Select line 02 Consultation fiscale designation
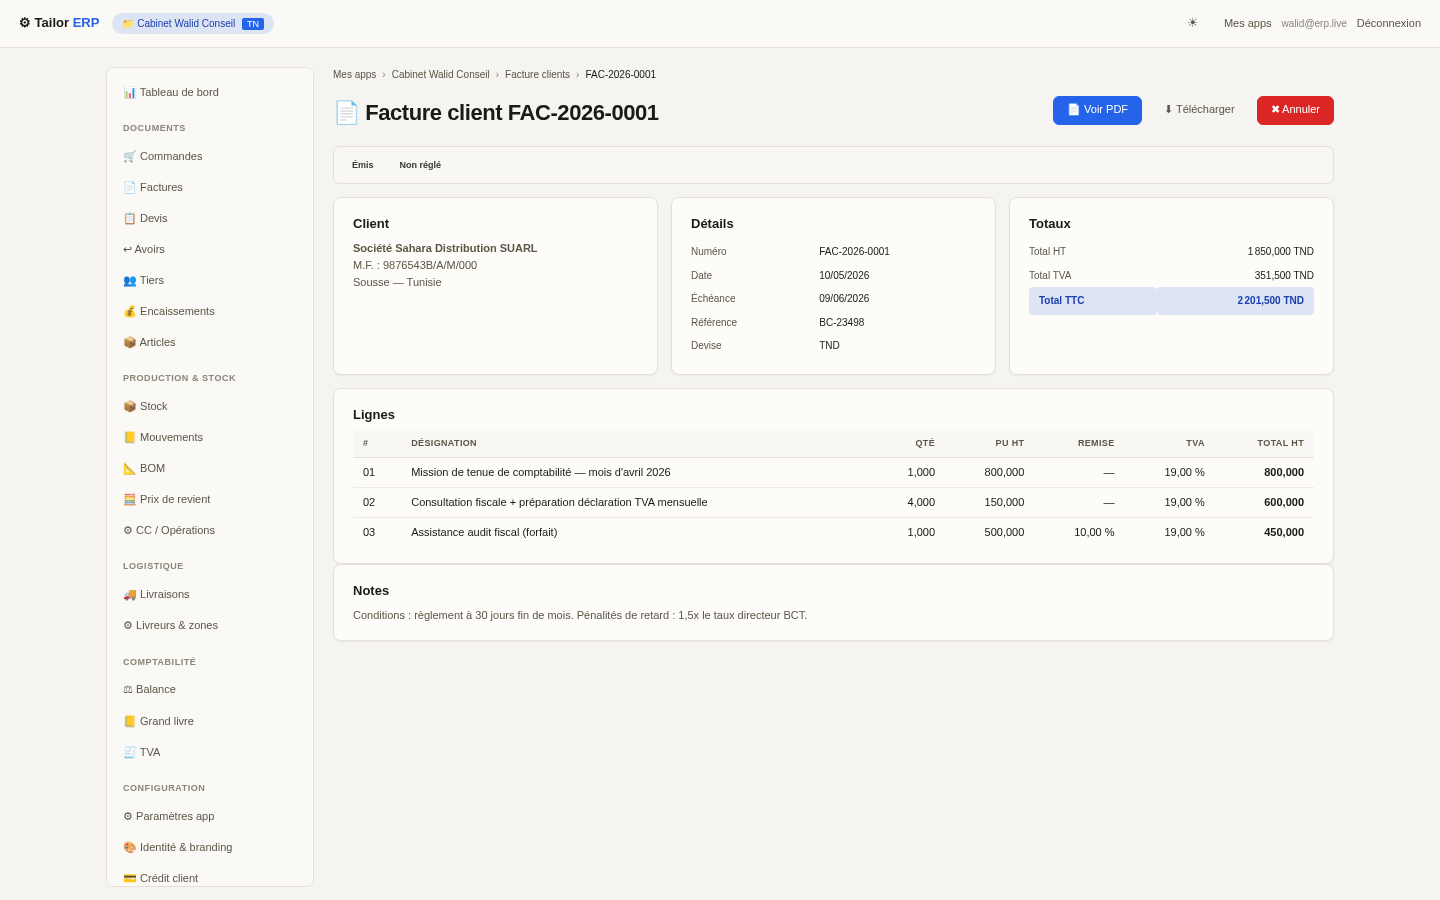1440x900 pixels. [x=559, y=502]
